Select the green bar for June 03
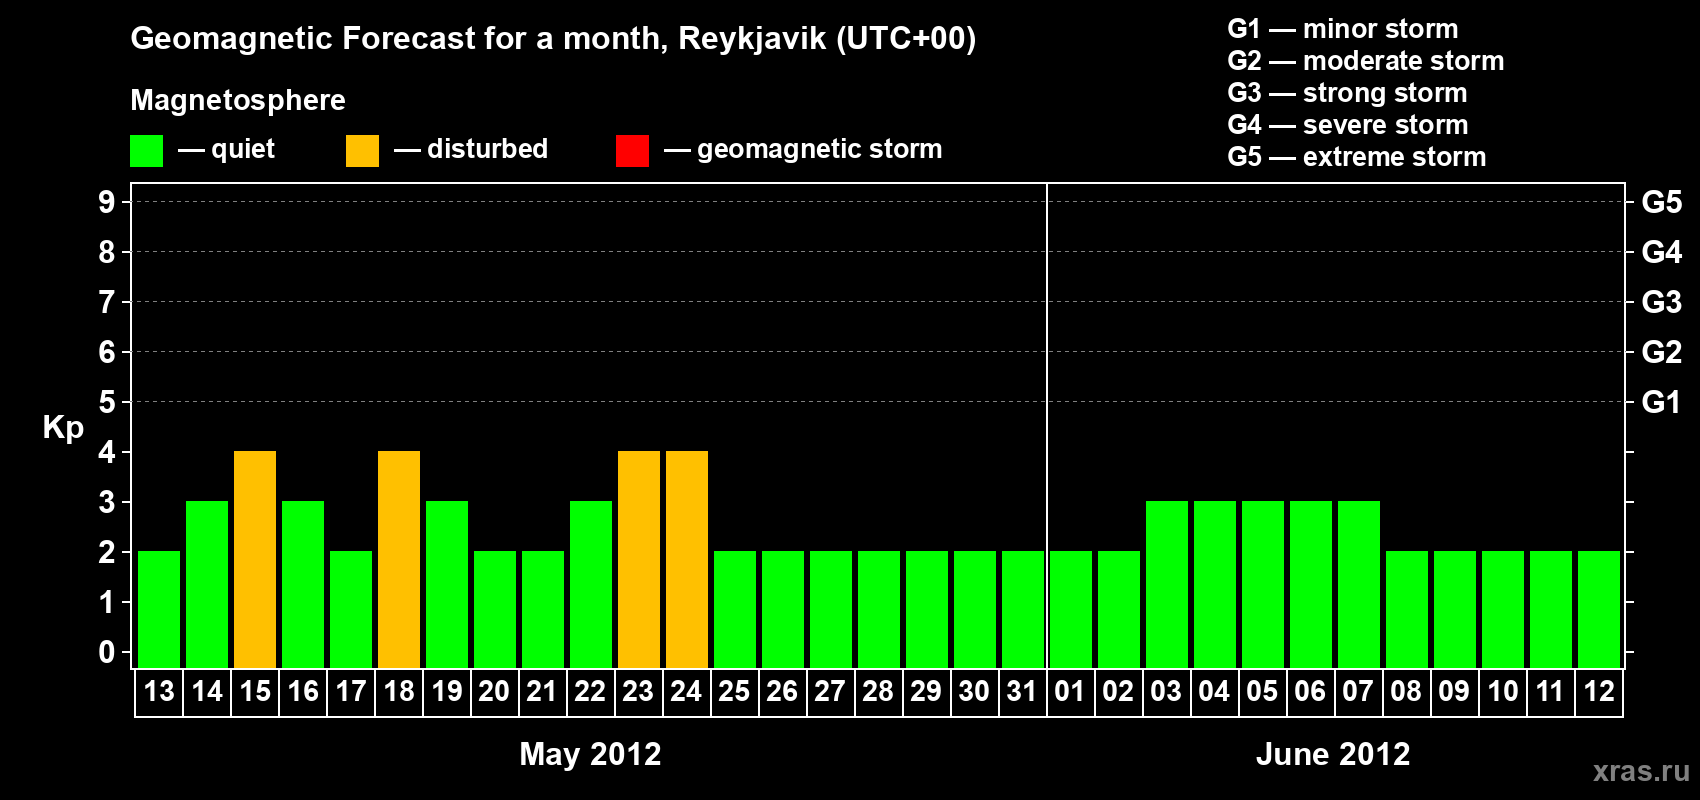Image resolution: width=1700 pixels, height=800 pixels. (x=1167, y=585)
